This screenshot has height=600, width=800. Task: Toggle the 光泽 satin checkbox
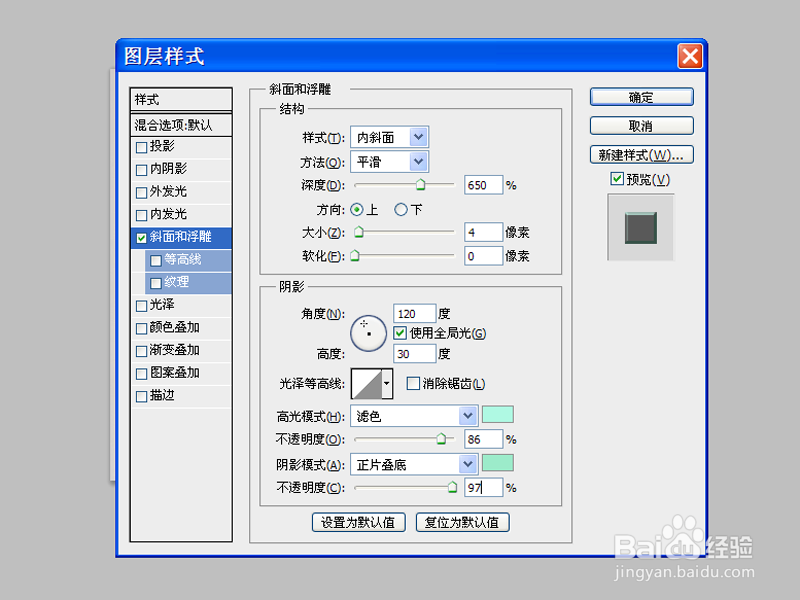[141, 306]
